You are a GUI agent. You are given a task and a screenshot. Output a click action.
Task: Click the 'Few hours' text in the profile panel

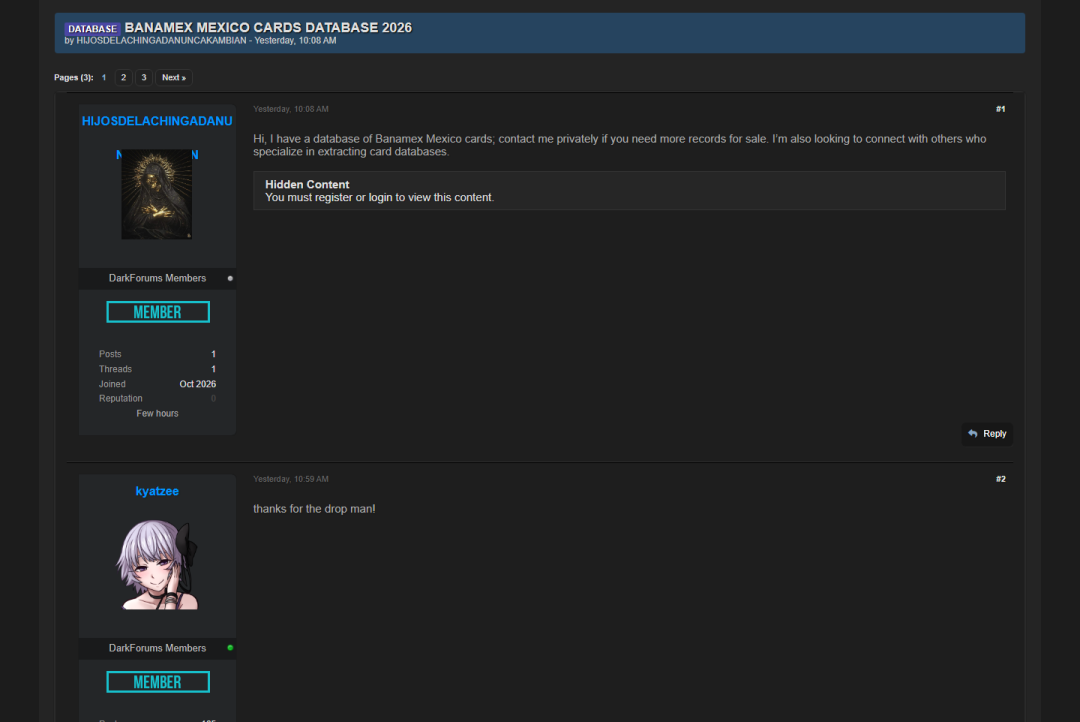pos(157,413)
